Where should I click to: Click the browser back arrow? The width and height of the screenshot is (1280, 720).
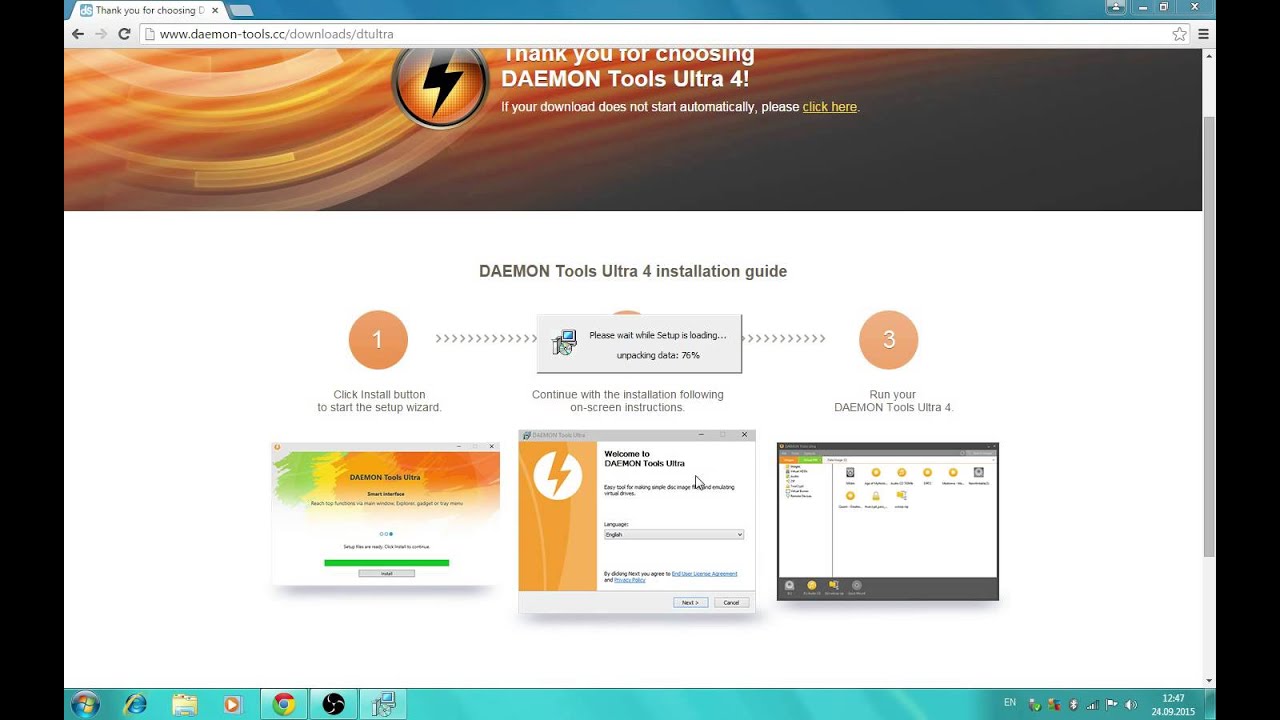(x=78, y=34)
